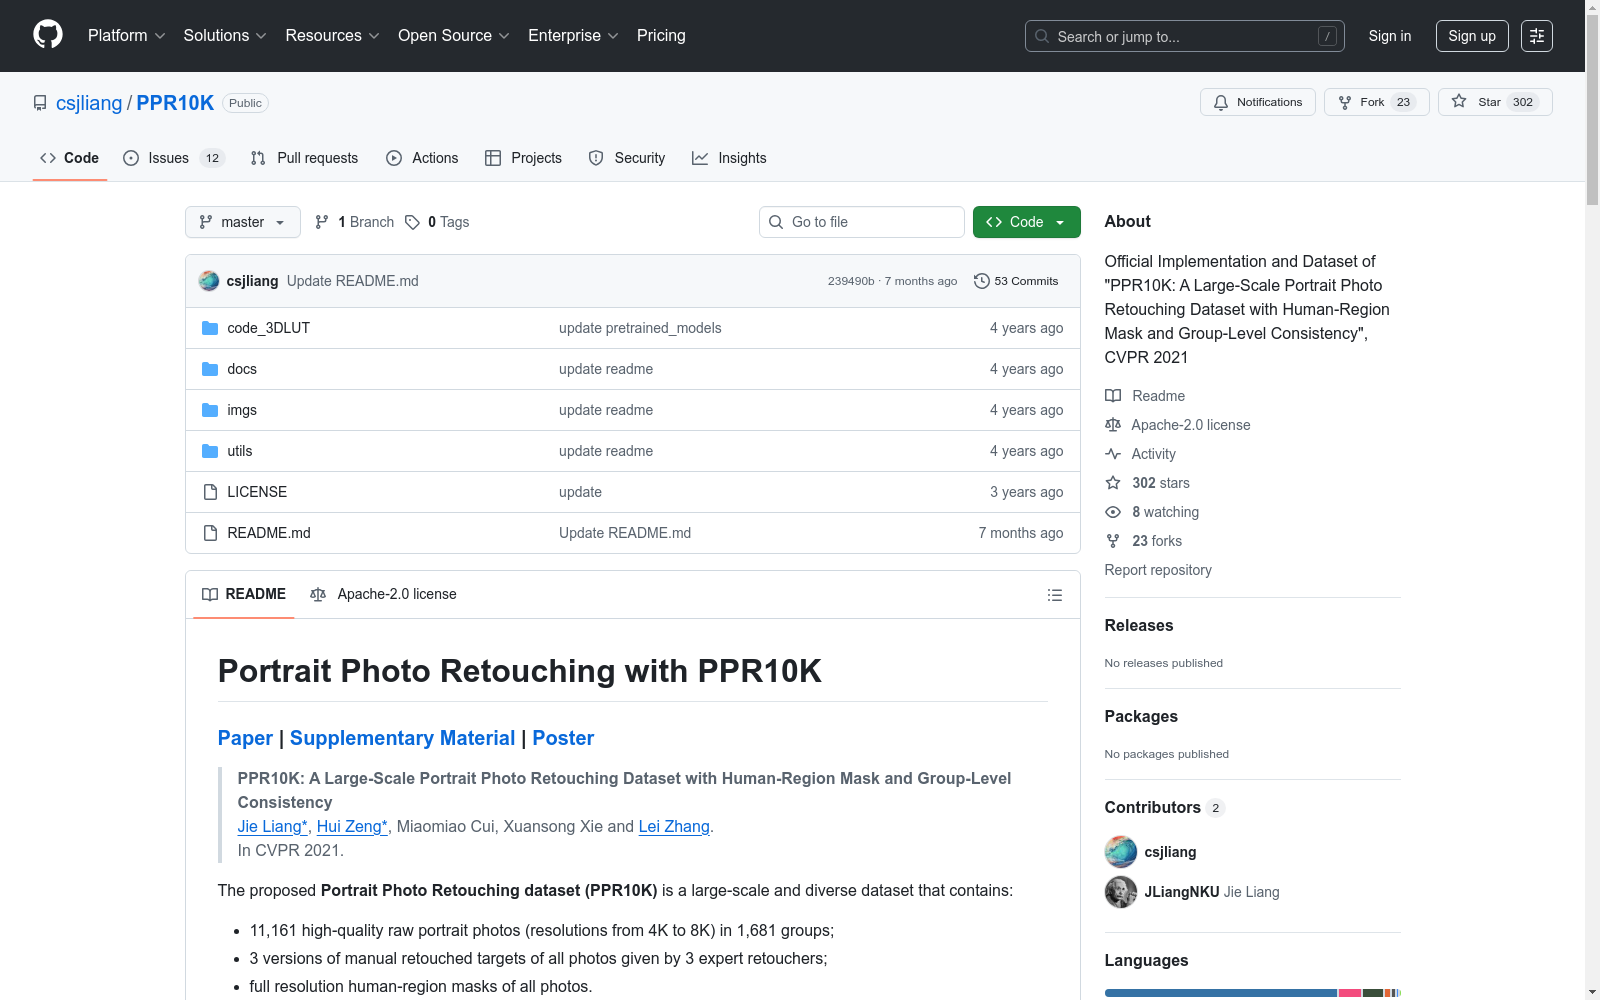Click the commit history clock icon
Screen dimensions: 1600x1000
[982, 281]
